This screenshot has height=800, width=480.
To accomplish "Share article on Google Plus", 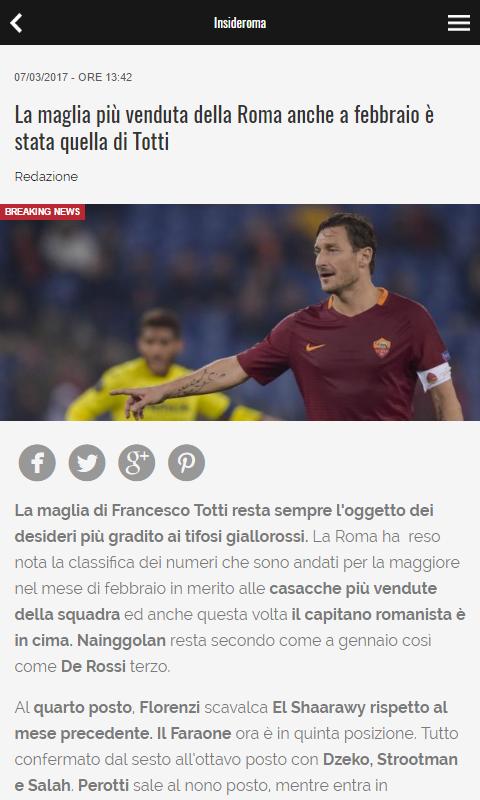I will [137, 463].
